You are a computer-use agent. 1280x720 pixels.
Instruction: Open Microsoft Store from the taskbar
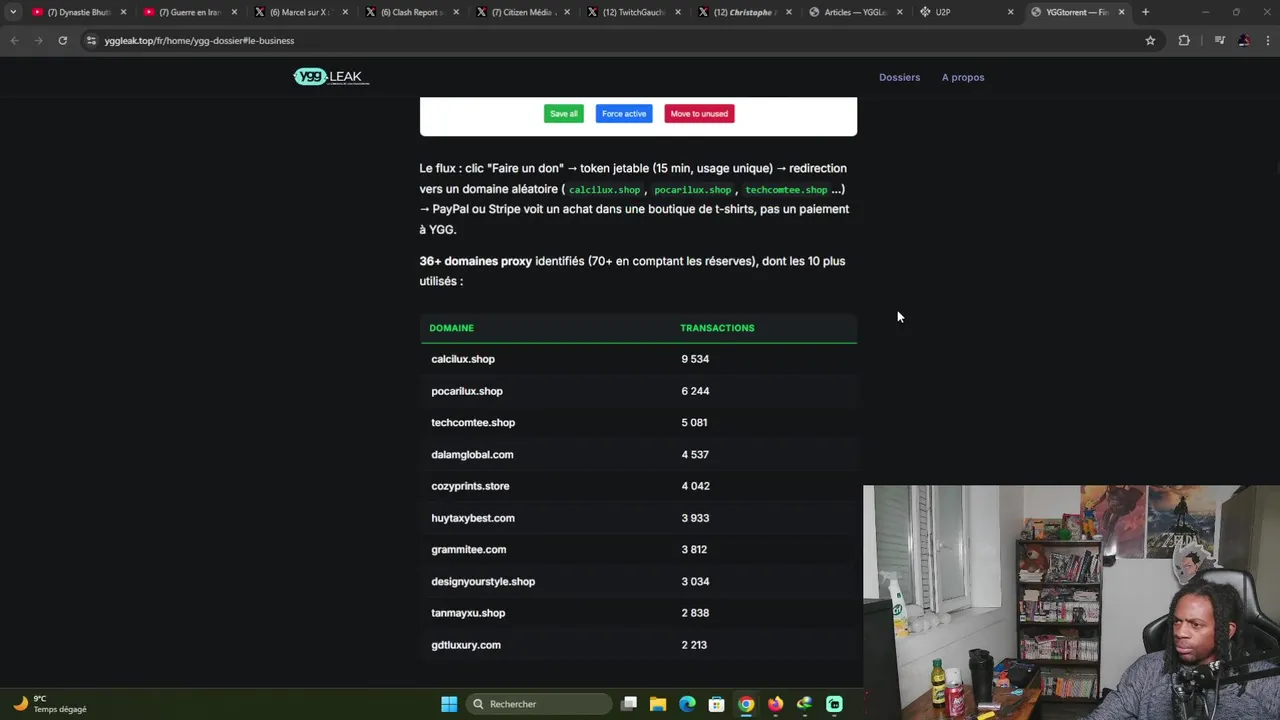pyautogui.click(x=716, y=704)
